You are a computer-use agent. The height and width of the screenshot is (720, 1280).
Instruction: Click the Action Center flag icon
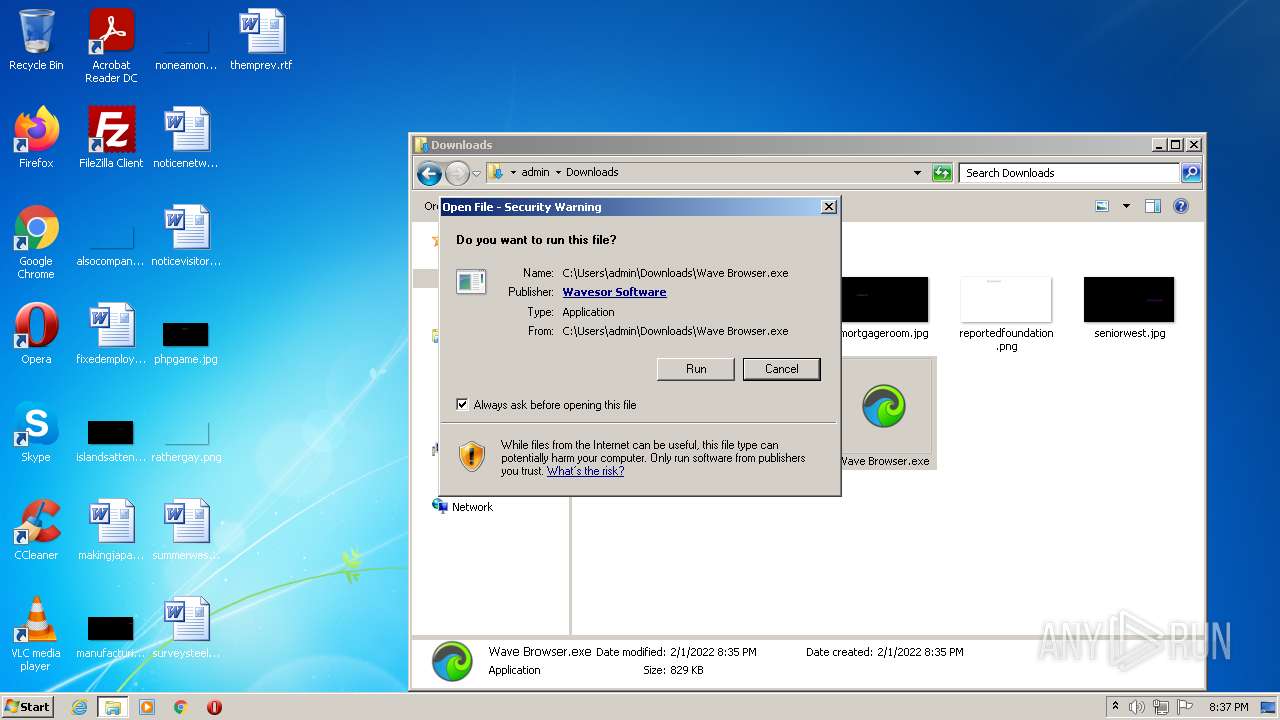1185,707
